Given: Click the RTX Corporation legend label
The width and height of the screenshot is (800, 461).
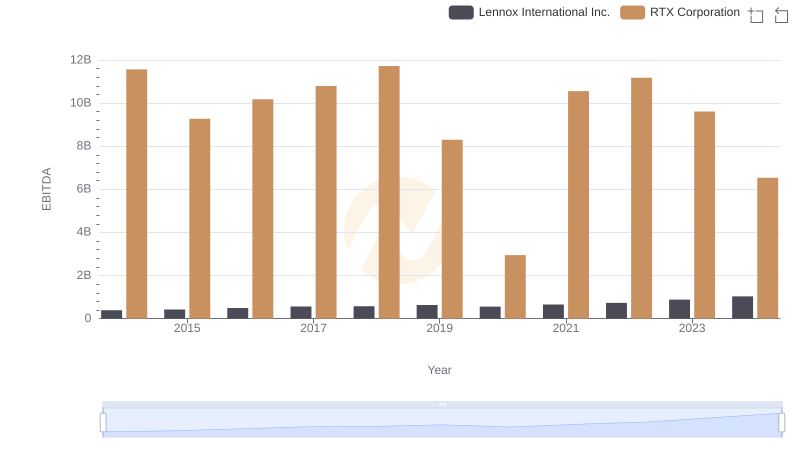Looking at the screenshot, I should pos(695,12).
